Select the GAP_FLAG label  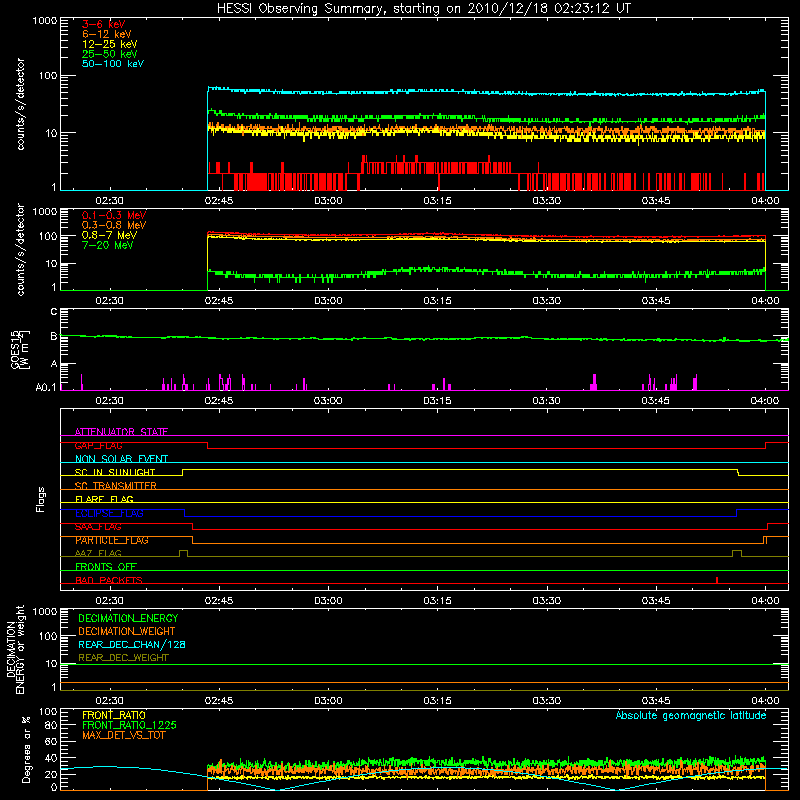pyautogui.click(x=98, y=445)
